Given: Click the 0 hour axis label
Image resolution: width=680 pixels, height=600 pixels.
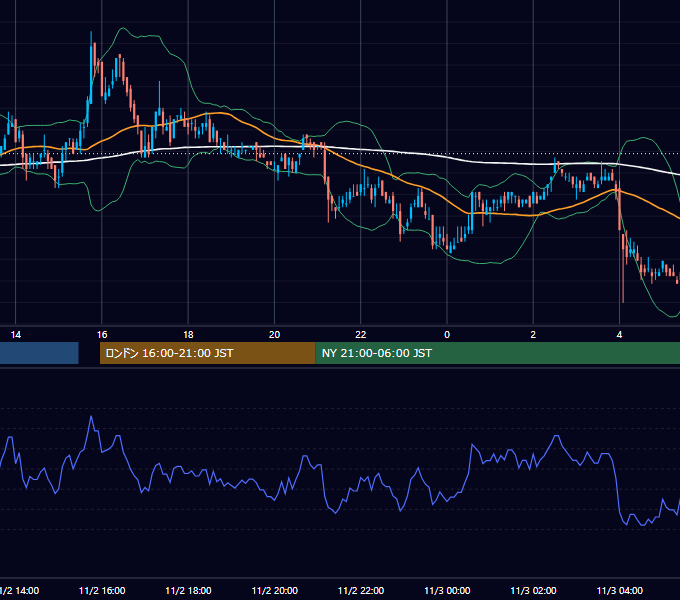Looking at the screenshot, I should point(447,335).
